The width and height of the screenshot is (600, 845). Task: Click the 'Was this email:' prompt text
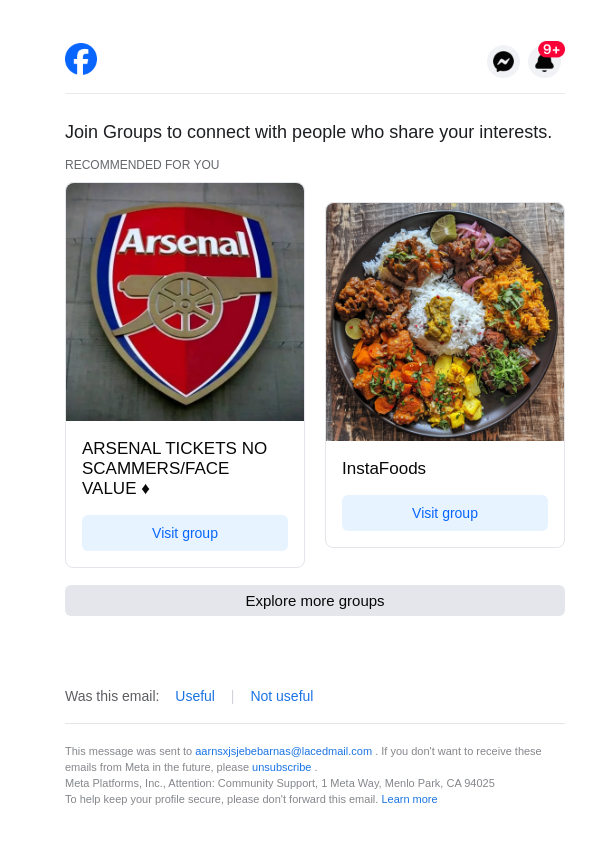coord(112,696)
